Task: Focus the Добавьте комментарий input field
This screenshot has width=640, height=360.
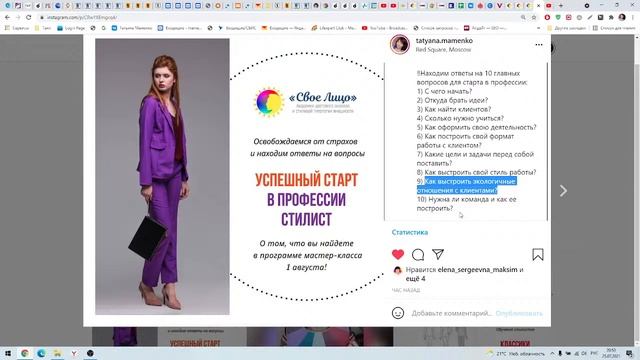Action: [451, 313]
